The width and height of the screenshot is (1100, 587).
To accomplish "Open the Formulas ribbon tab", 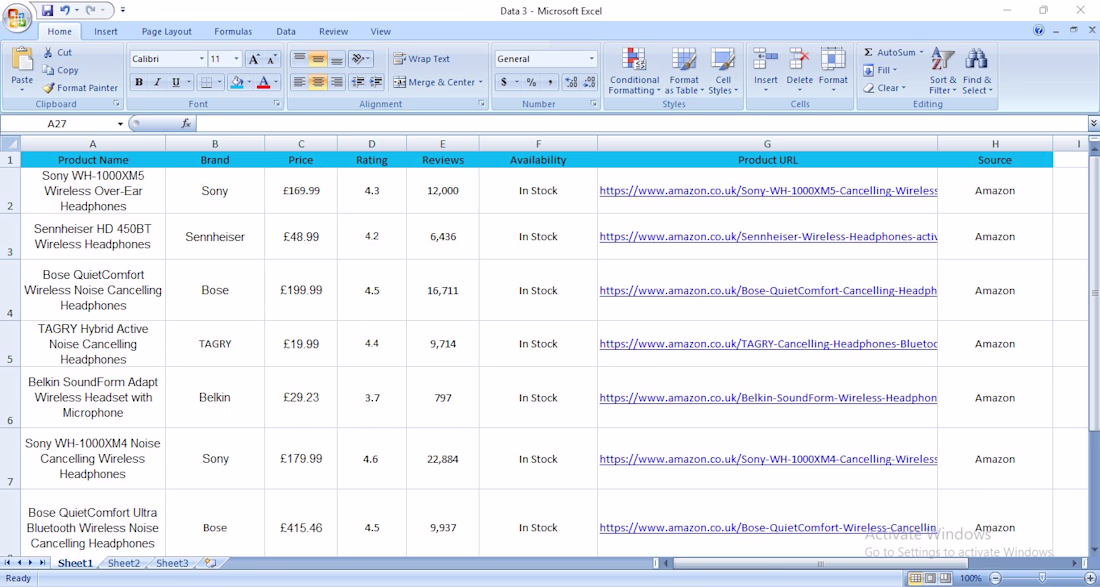I will (233, 32).
